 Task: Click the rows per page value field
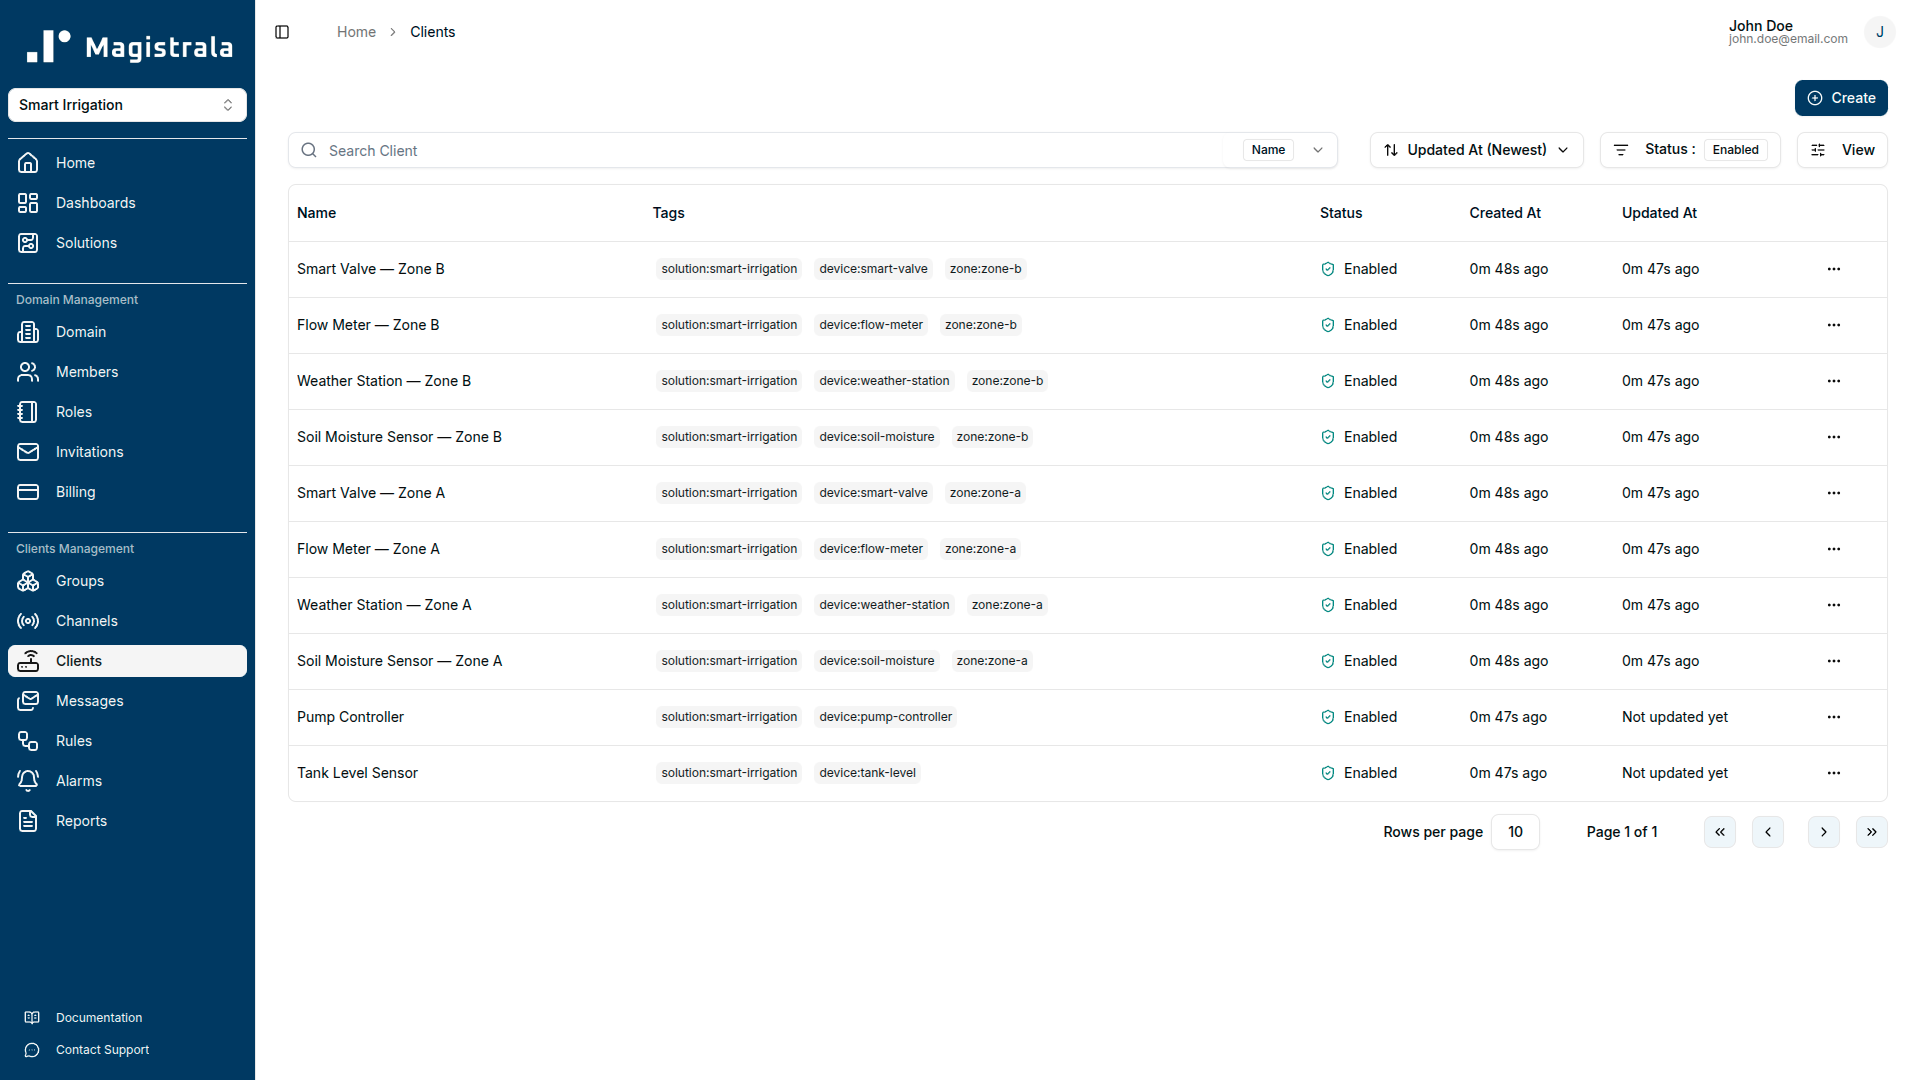point(1515,831)
